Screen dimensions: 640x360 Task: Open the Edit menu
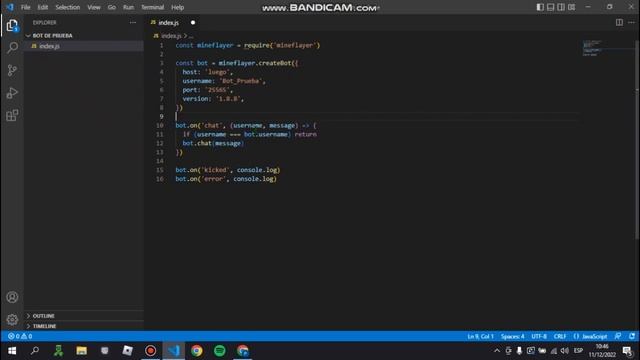click(x=42, y=7)
